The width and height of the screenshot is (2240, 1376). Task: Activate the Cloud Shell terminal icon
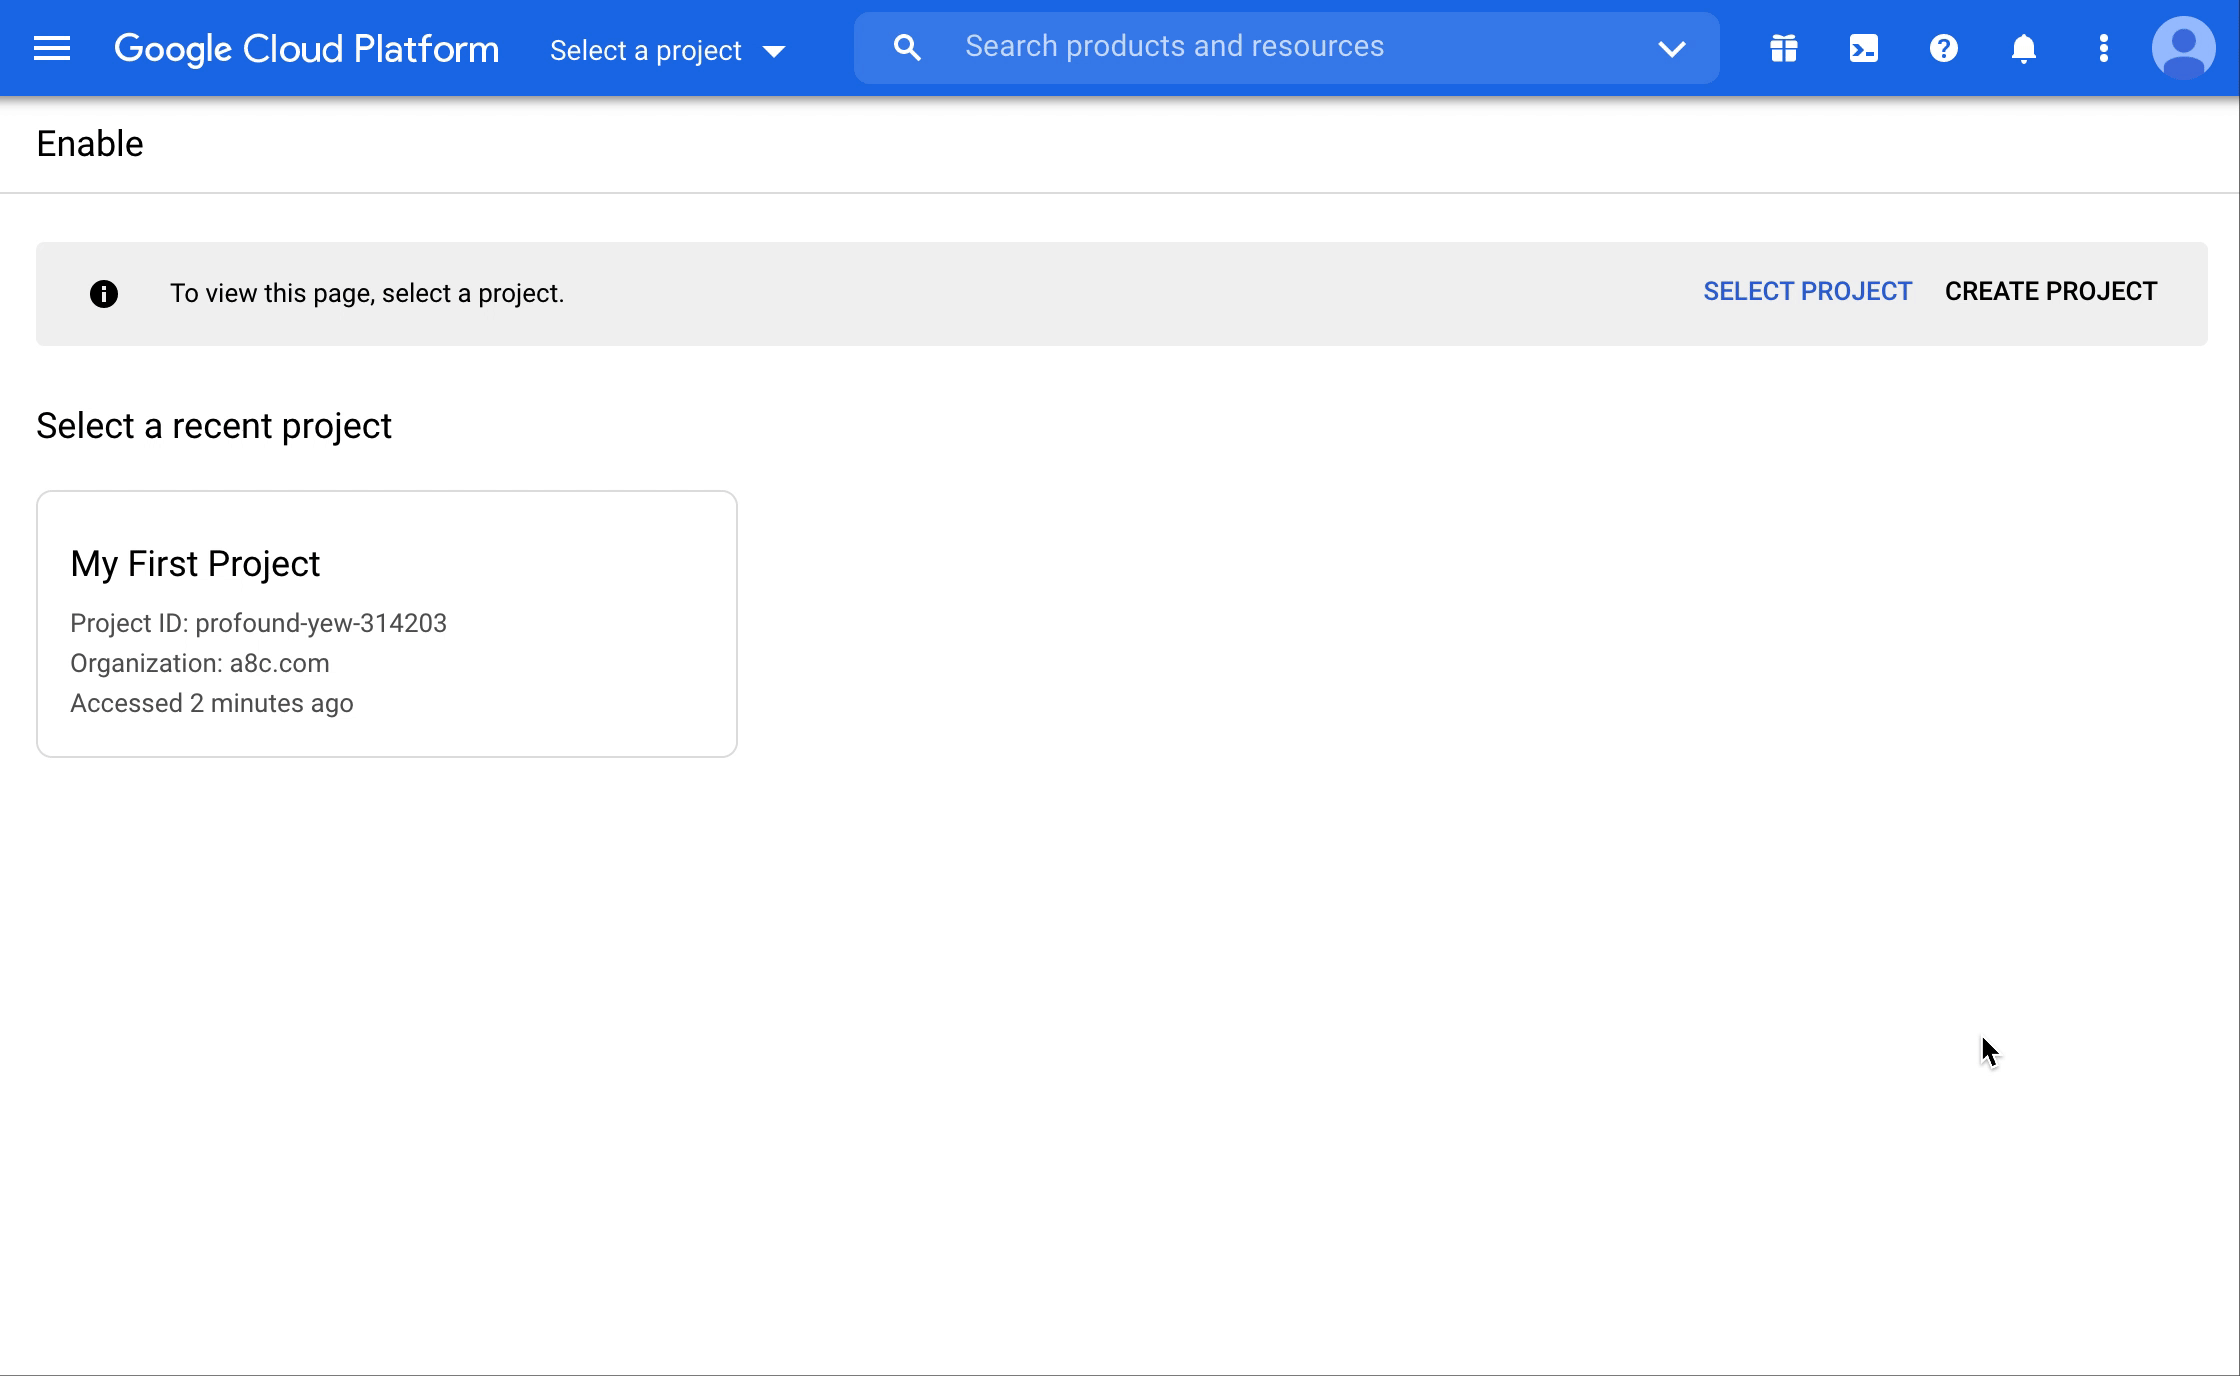(1863, 48)
